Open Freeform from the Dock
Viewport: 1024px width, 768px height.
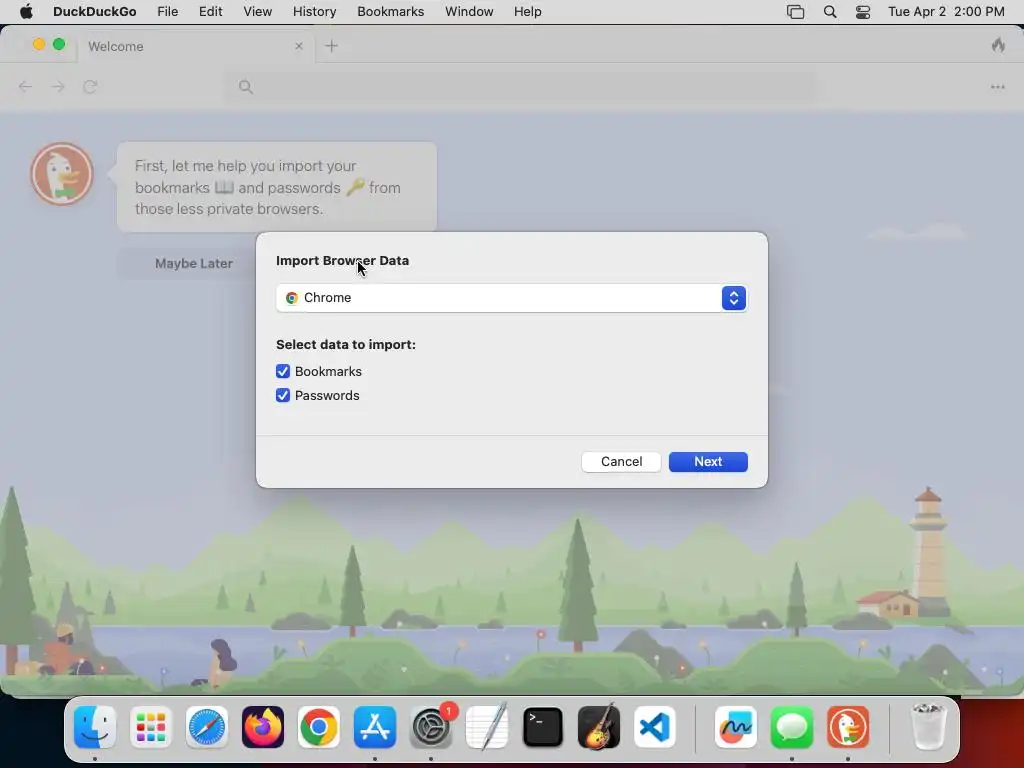[x=736, y=727]
